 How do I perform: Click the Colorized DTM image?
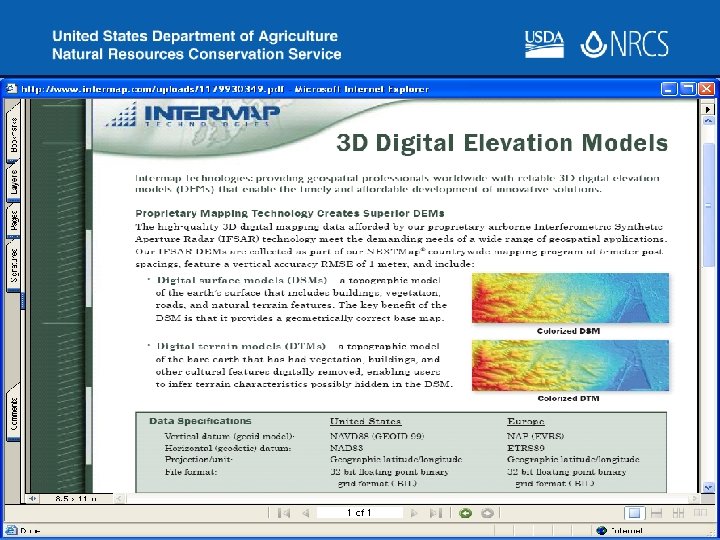point(570,366)
